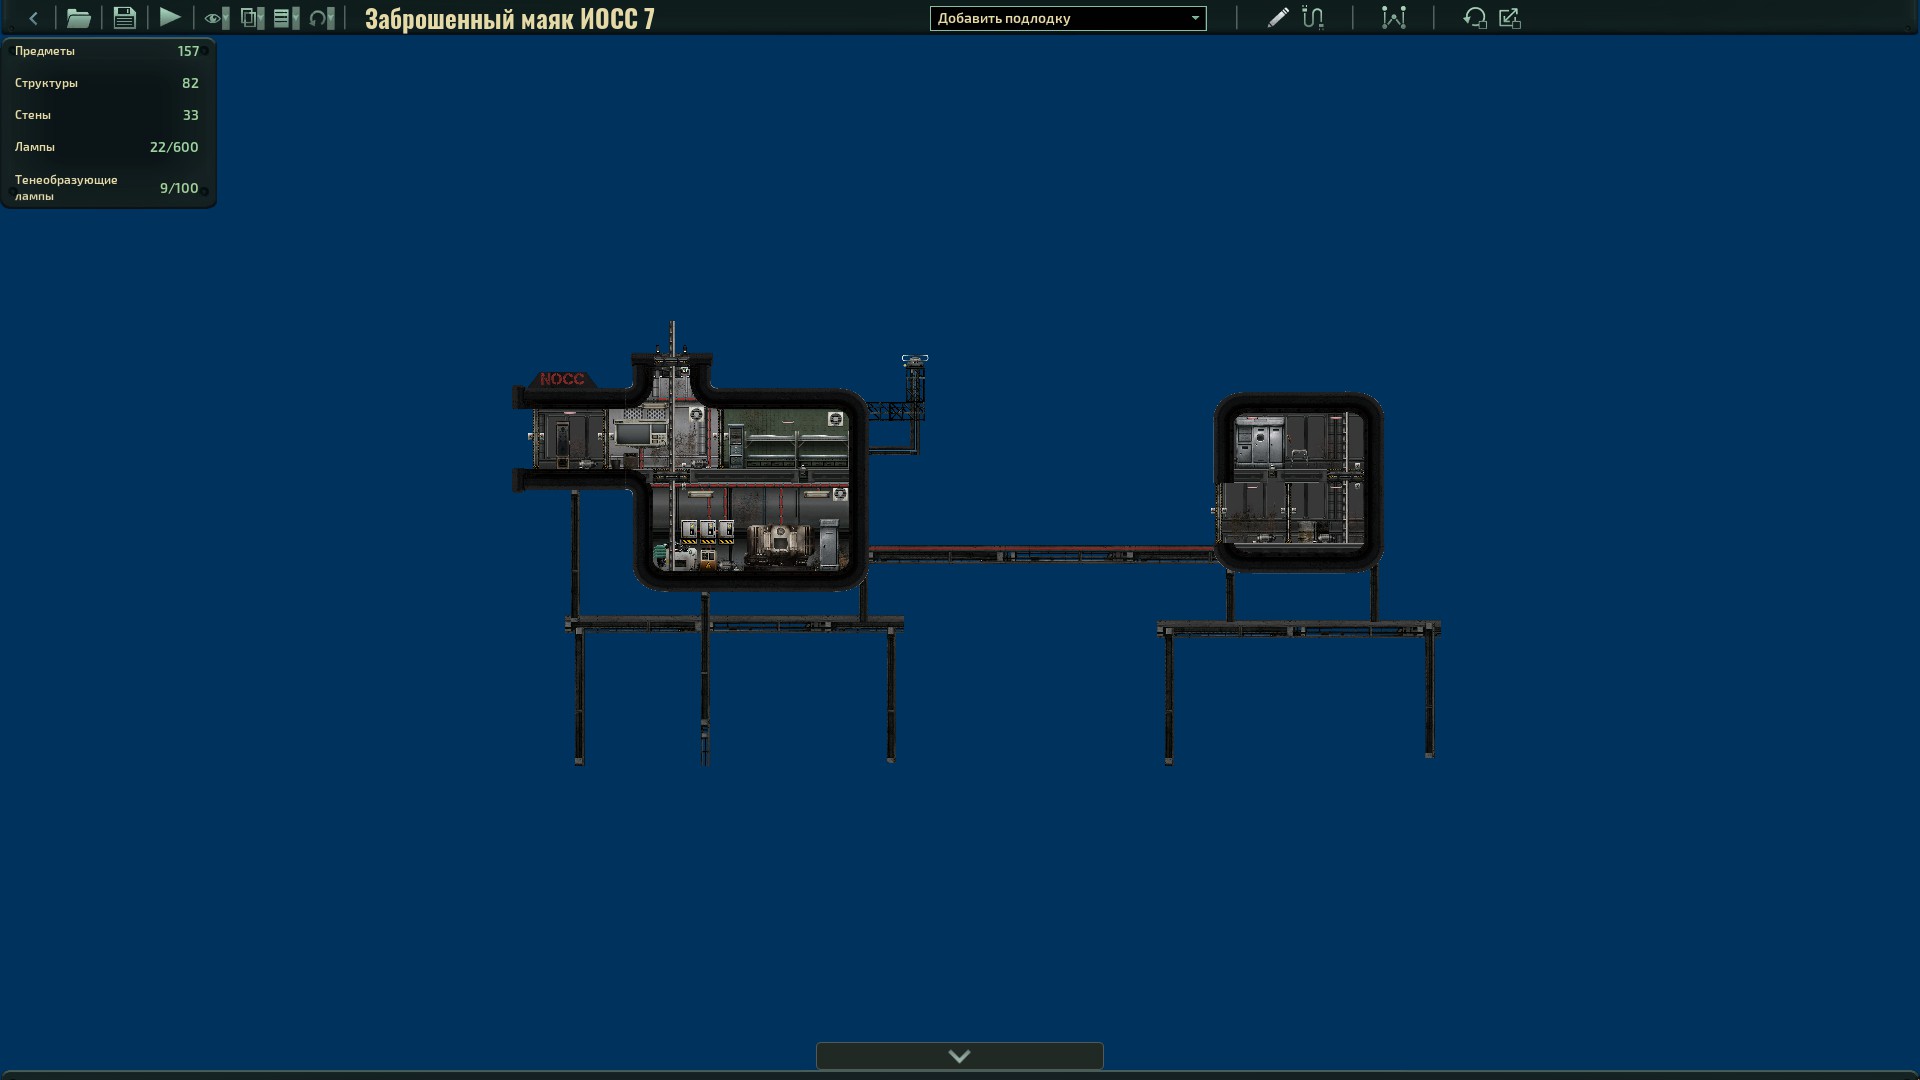Open the undo history dropdown
1920x1080 pixels.
pyautogui.click(x=322, y=18)
